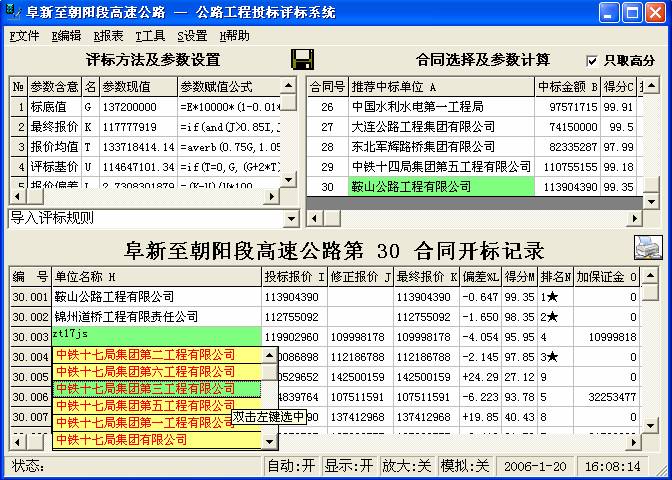Click the 报价均值 parameter cell
The width and height of the screenshot is (672, 480).
(x=54, y=147)
